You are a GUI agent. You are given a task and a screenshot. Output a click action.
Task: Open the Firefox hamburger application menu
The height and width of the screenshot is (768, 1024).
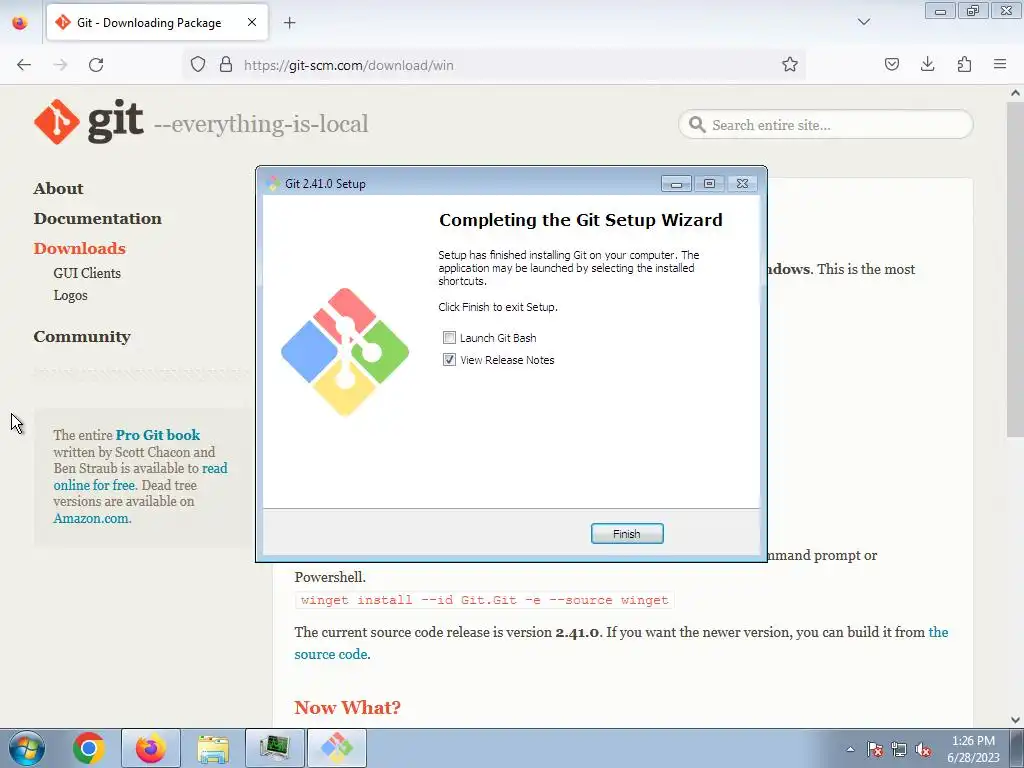[1000, 65]
